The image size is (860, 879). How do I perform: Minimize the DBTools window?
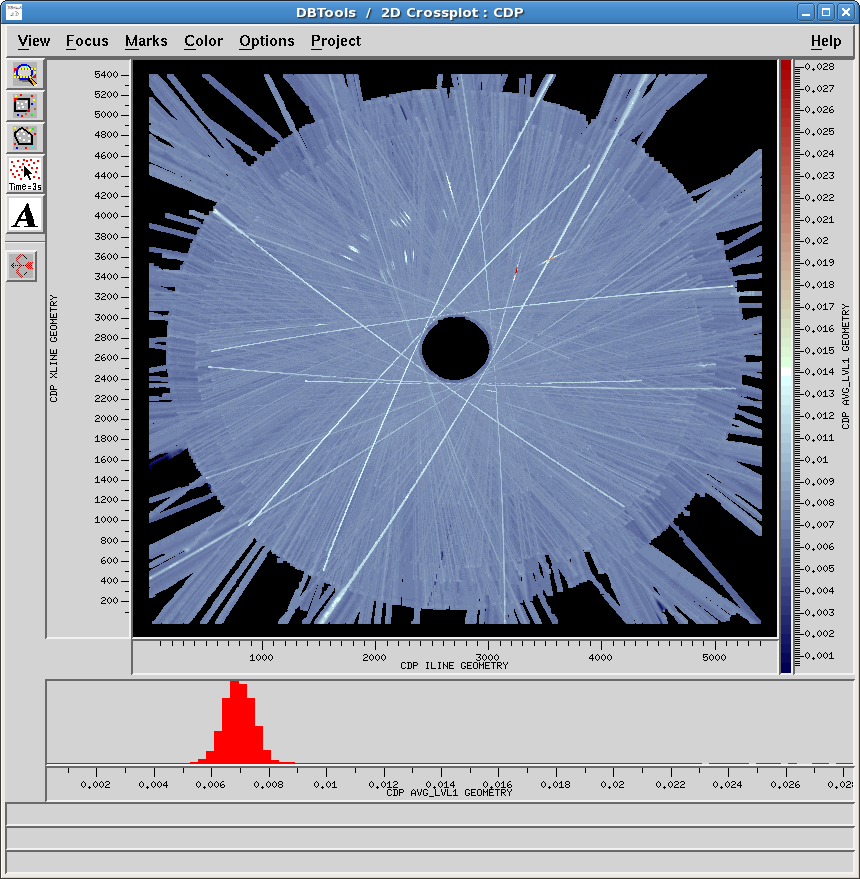pos(806,12)
